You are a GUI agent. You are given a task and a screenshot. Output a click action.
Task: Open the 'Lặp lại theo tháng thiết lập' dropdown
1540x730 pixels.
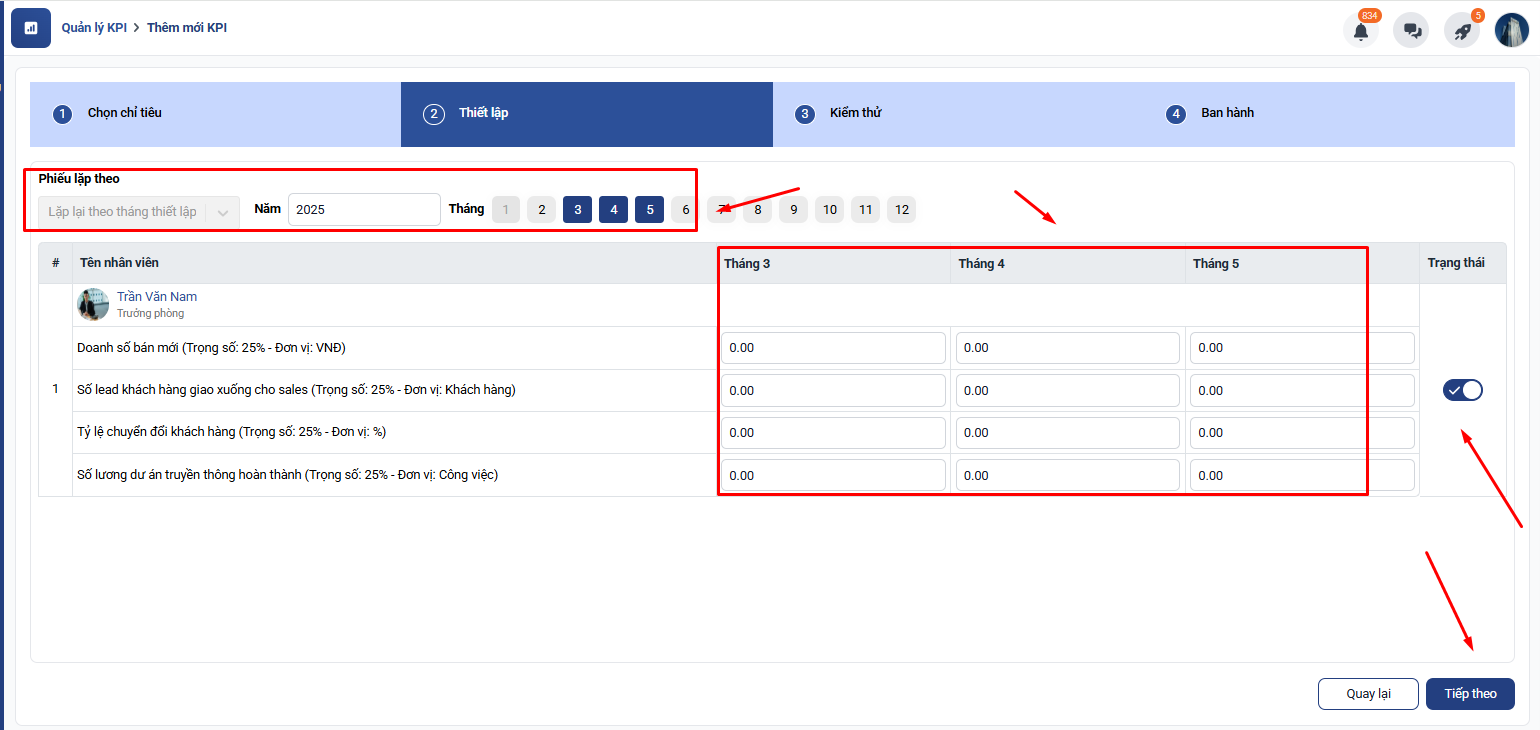[123, 212]
